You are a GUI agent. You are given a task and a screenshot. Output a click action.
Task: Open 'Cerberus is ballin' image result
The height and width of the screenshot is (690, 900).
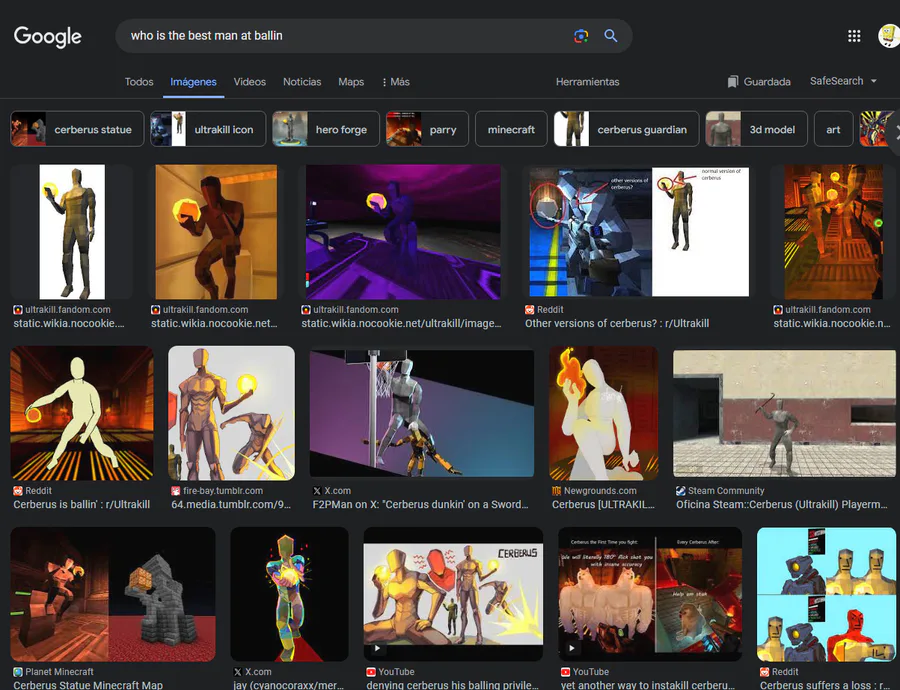(x=82, y=413)
